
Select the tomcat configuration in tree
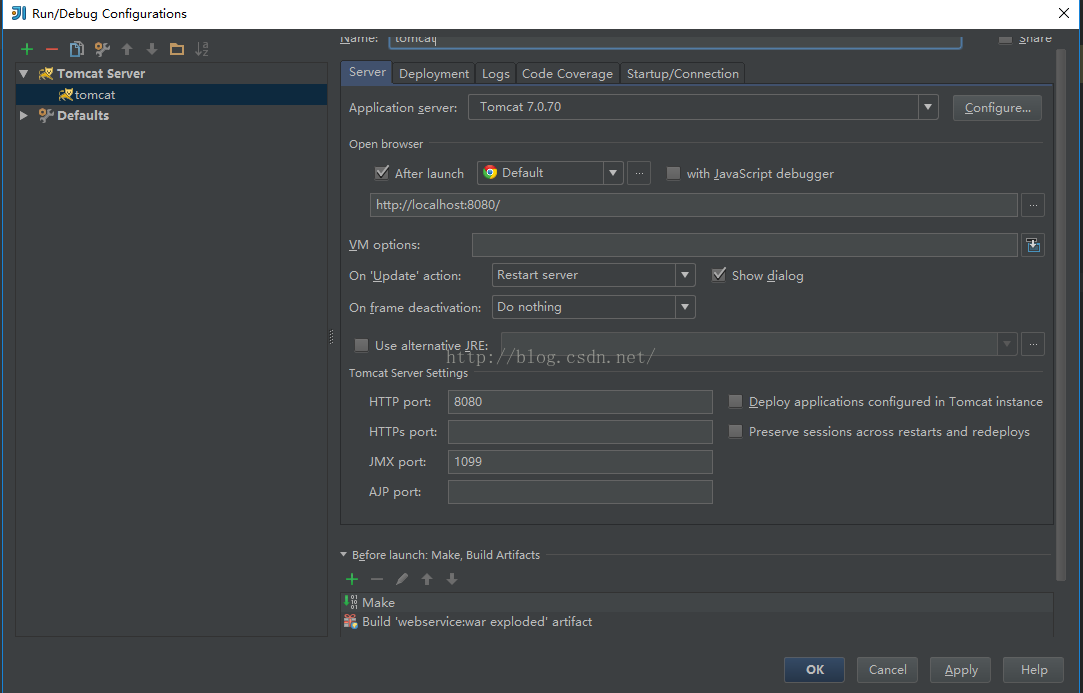pyautogui.click(x=171, y=95)
